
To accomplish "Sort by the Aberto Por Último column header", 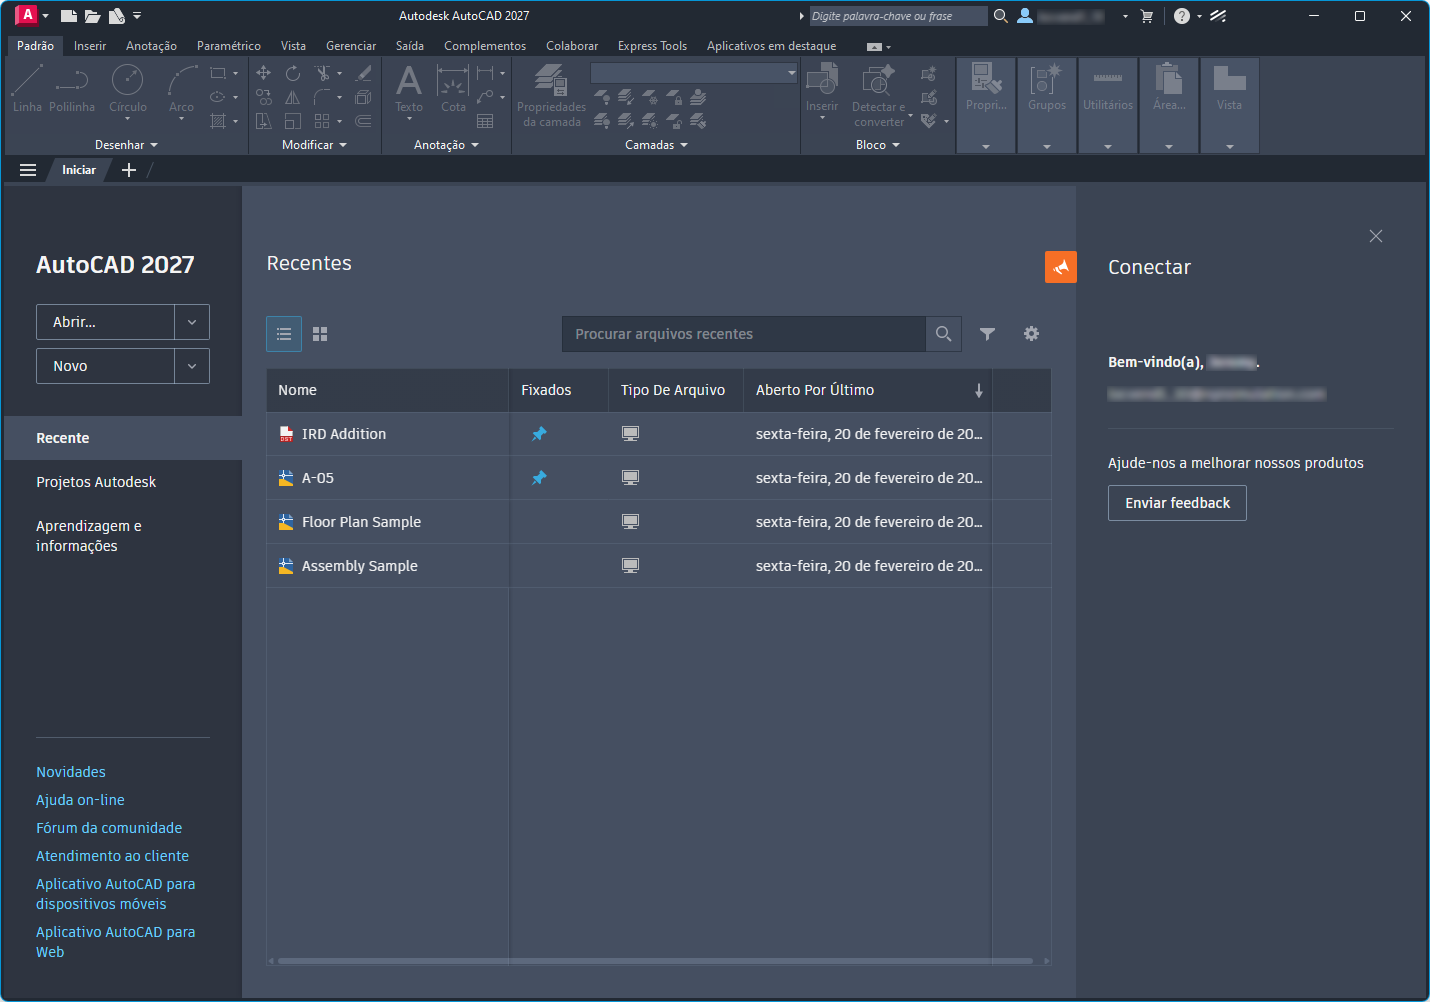I will click(867, 390).
